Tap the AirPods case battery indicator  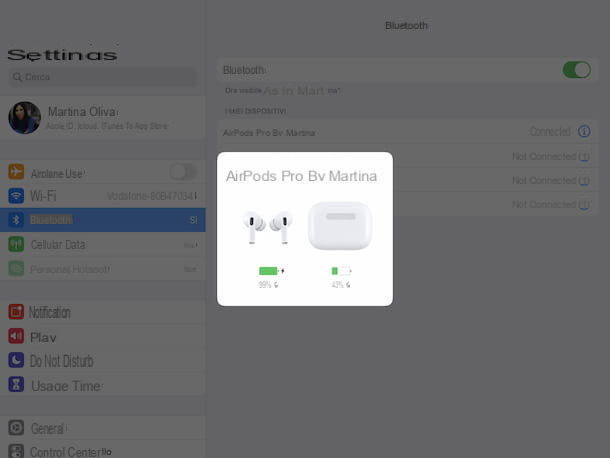tap(341, 271)
